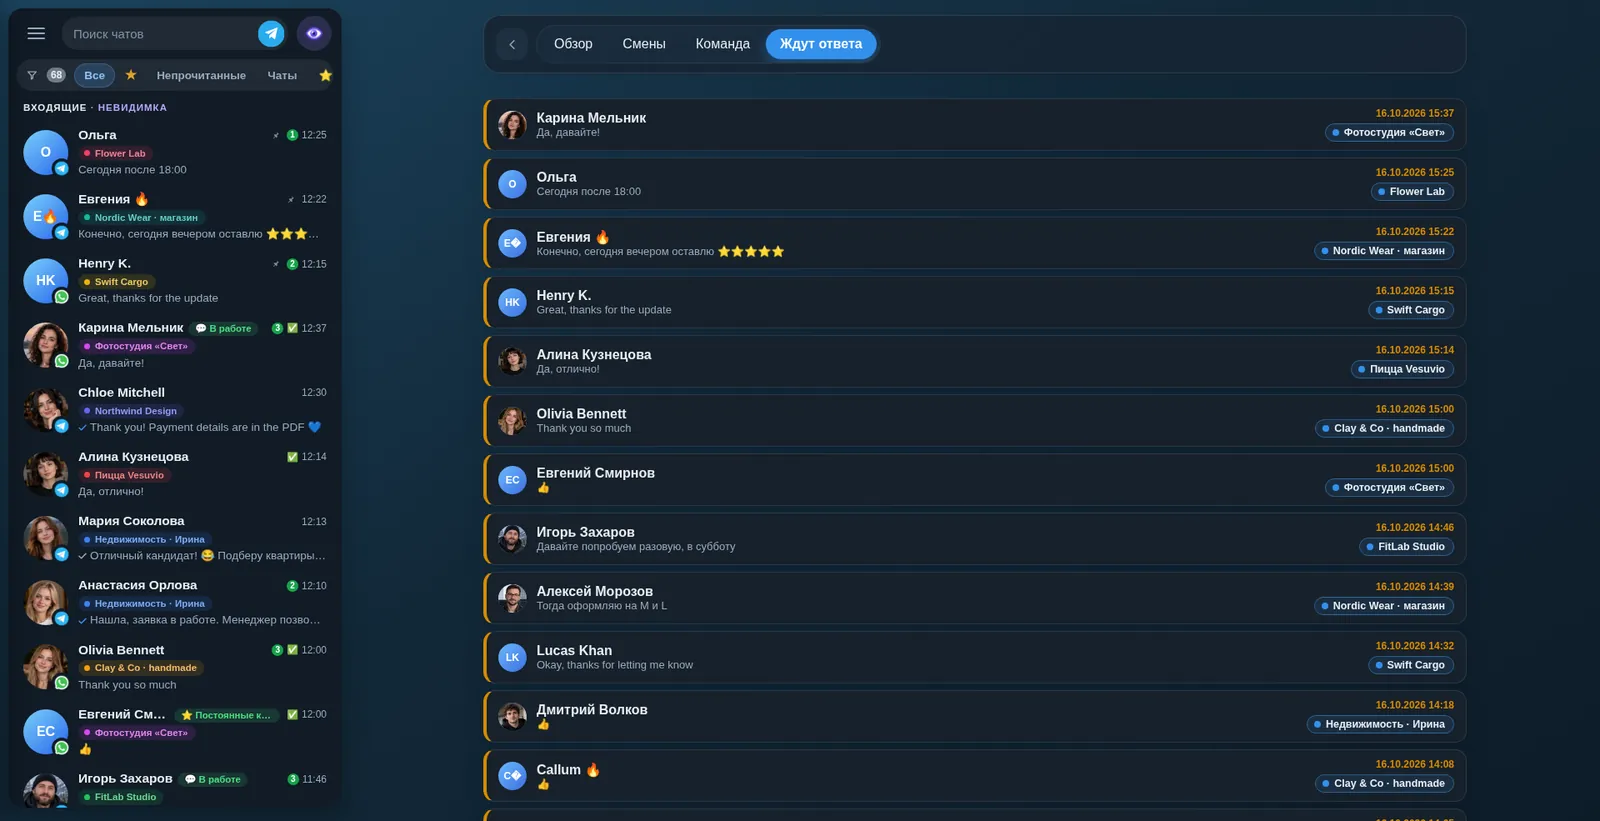This screenshot has width=1600, height=821.
Task: Click timestamp 16.10.2026 15:00 on Olivia Bennett card
Action: 1414,409
